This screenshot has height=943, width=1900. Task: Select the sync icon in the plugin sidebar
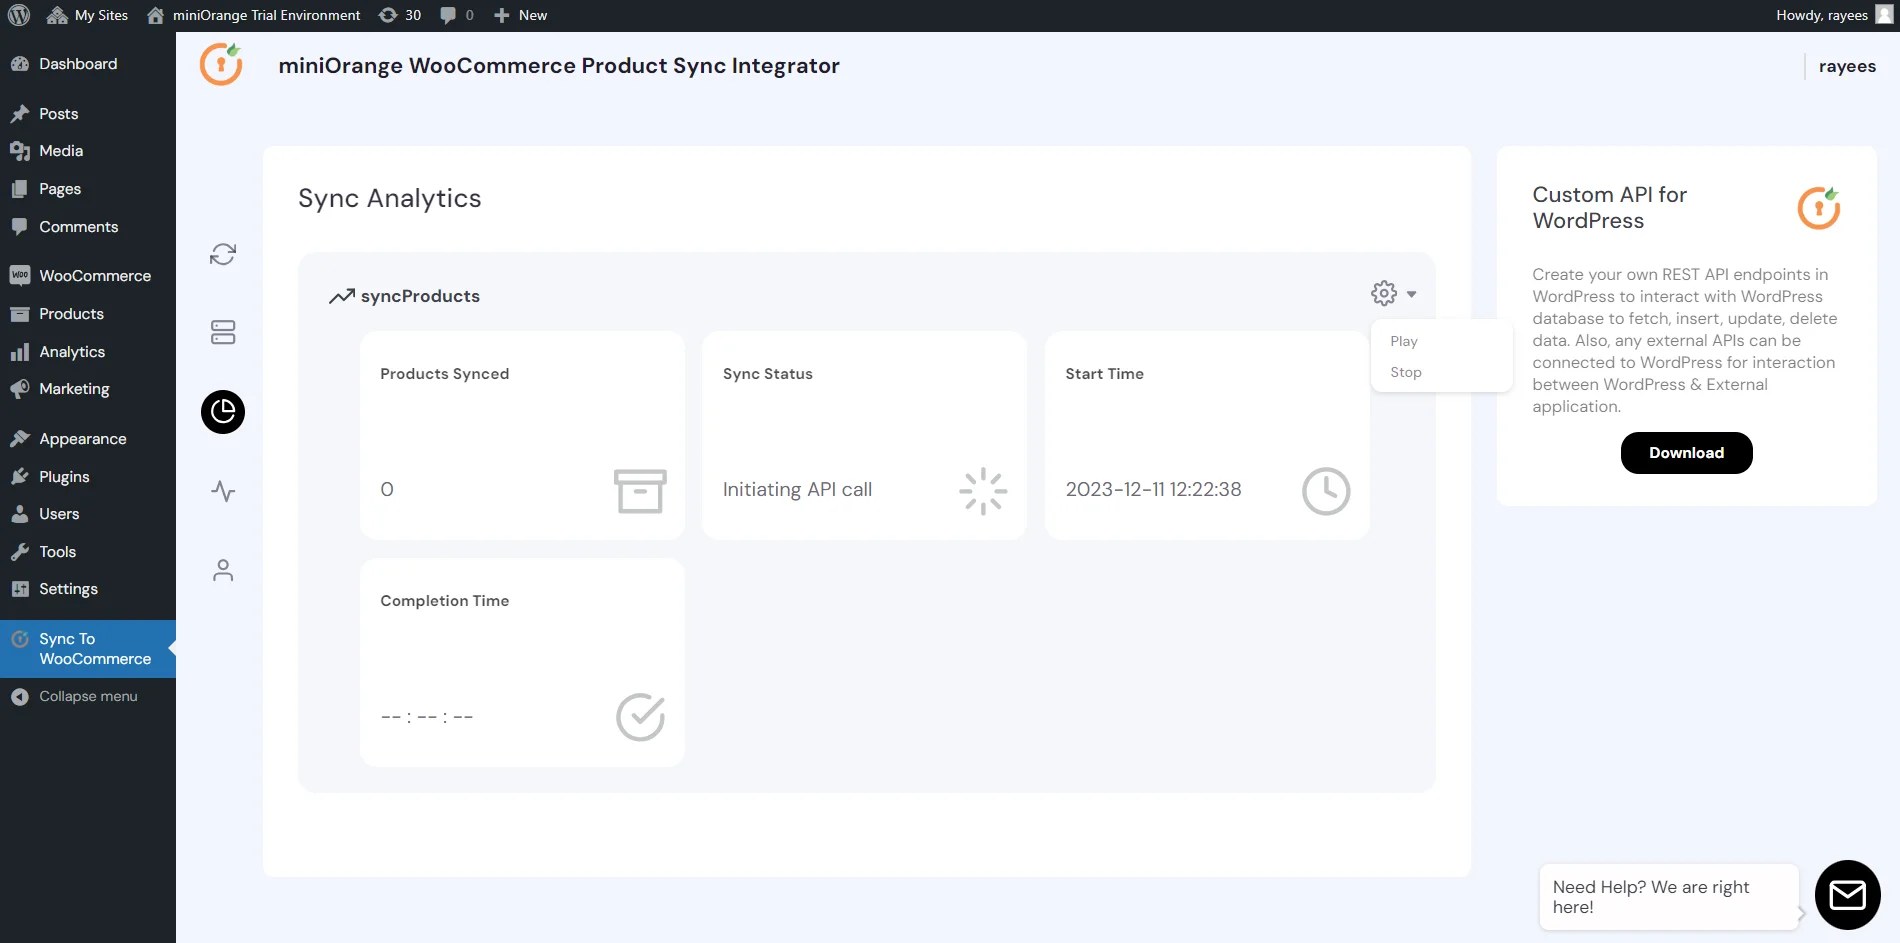coord(222,254)
